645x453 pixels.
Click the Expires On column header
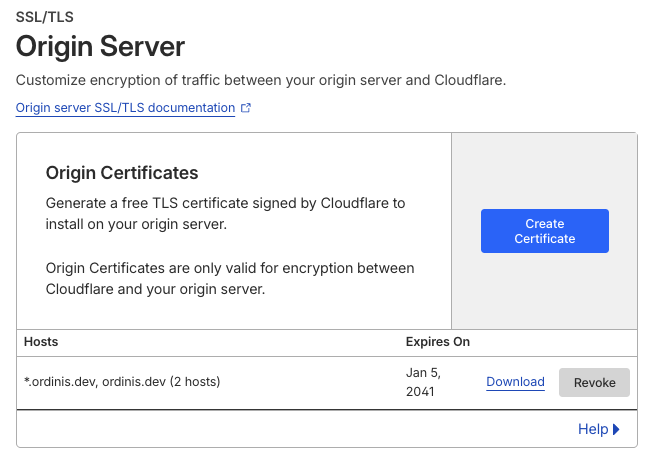coord(437,342)
